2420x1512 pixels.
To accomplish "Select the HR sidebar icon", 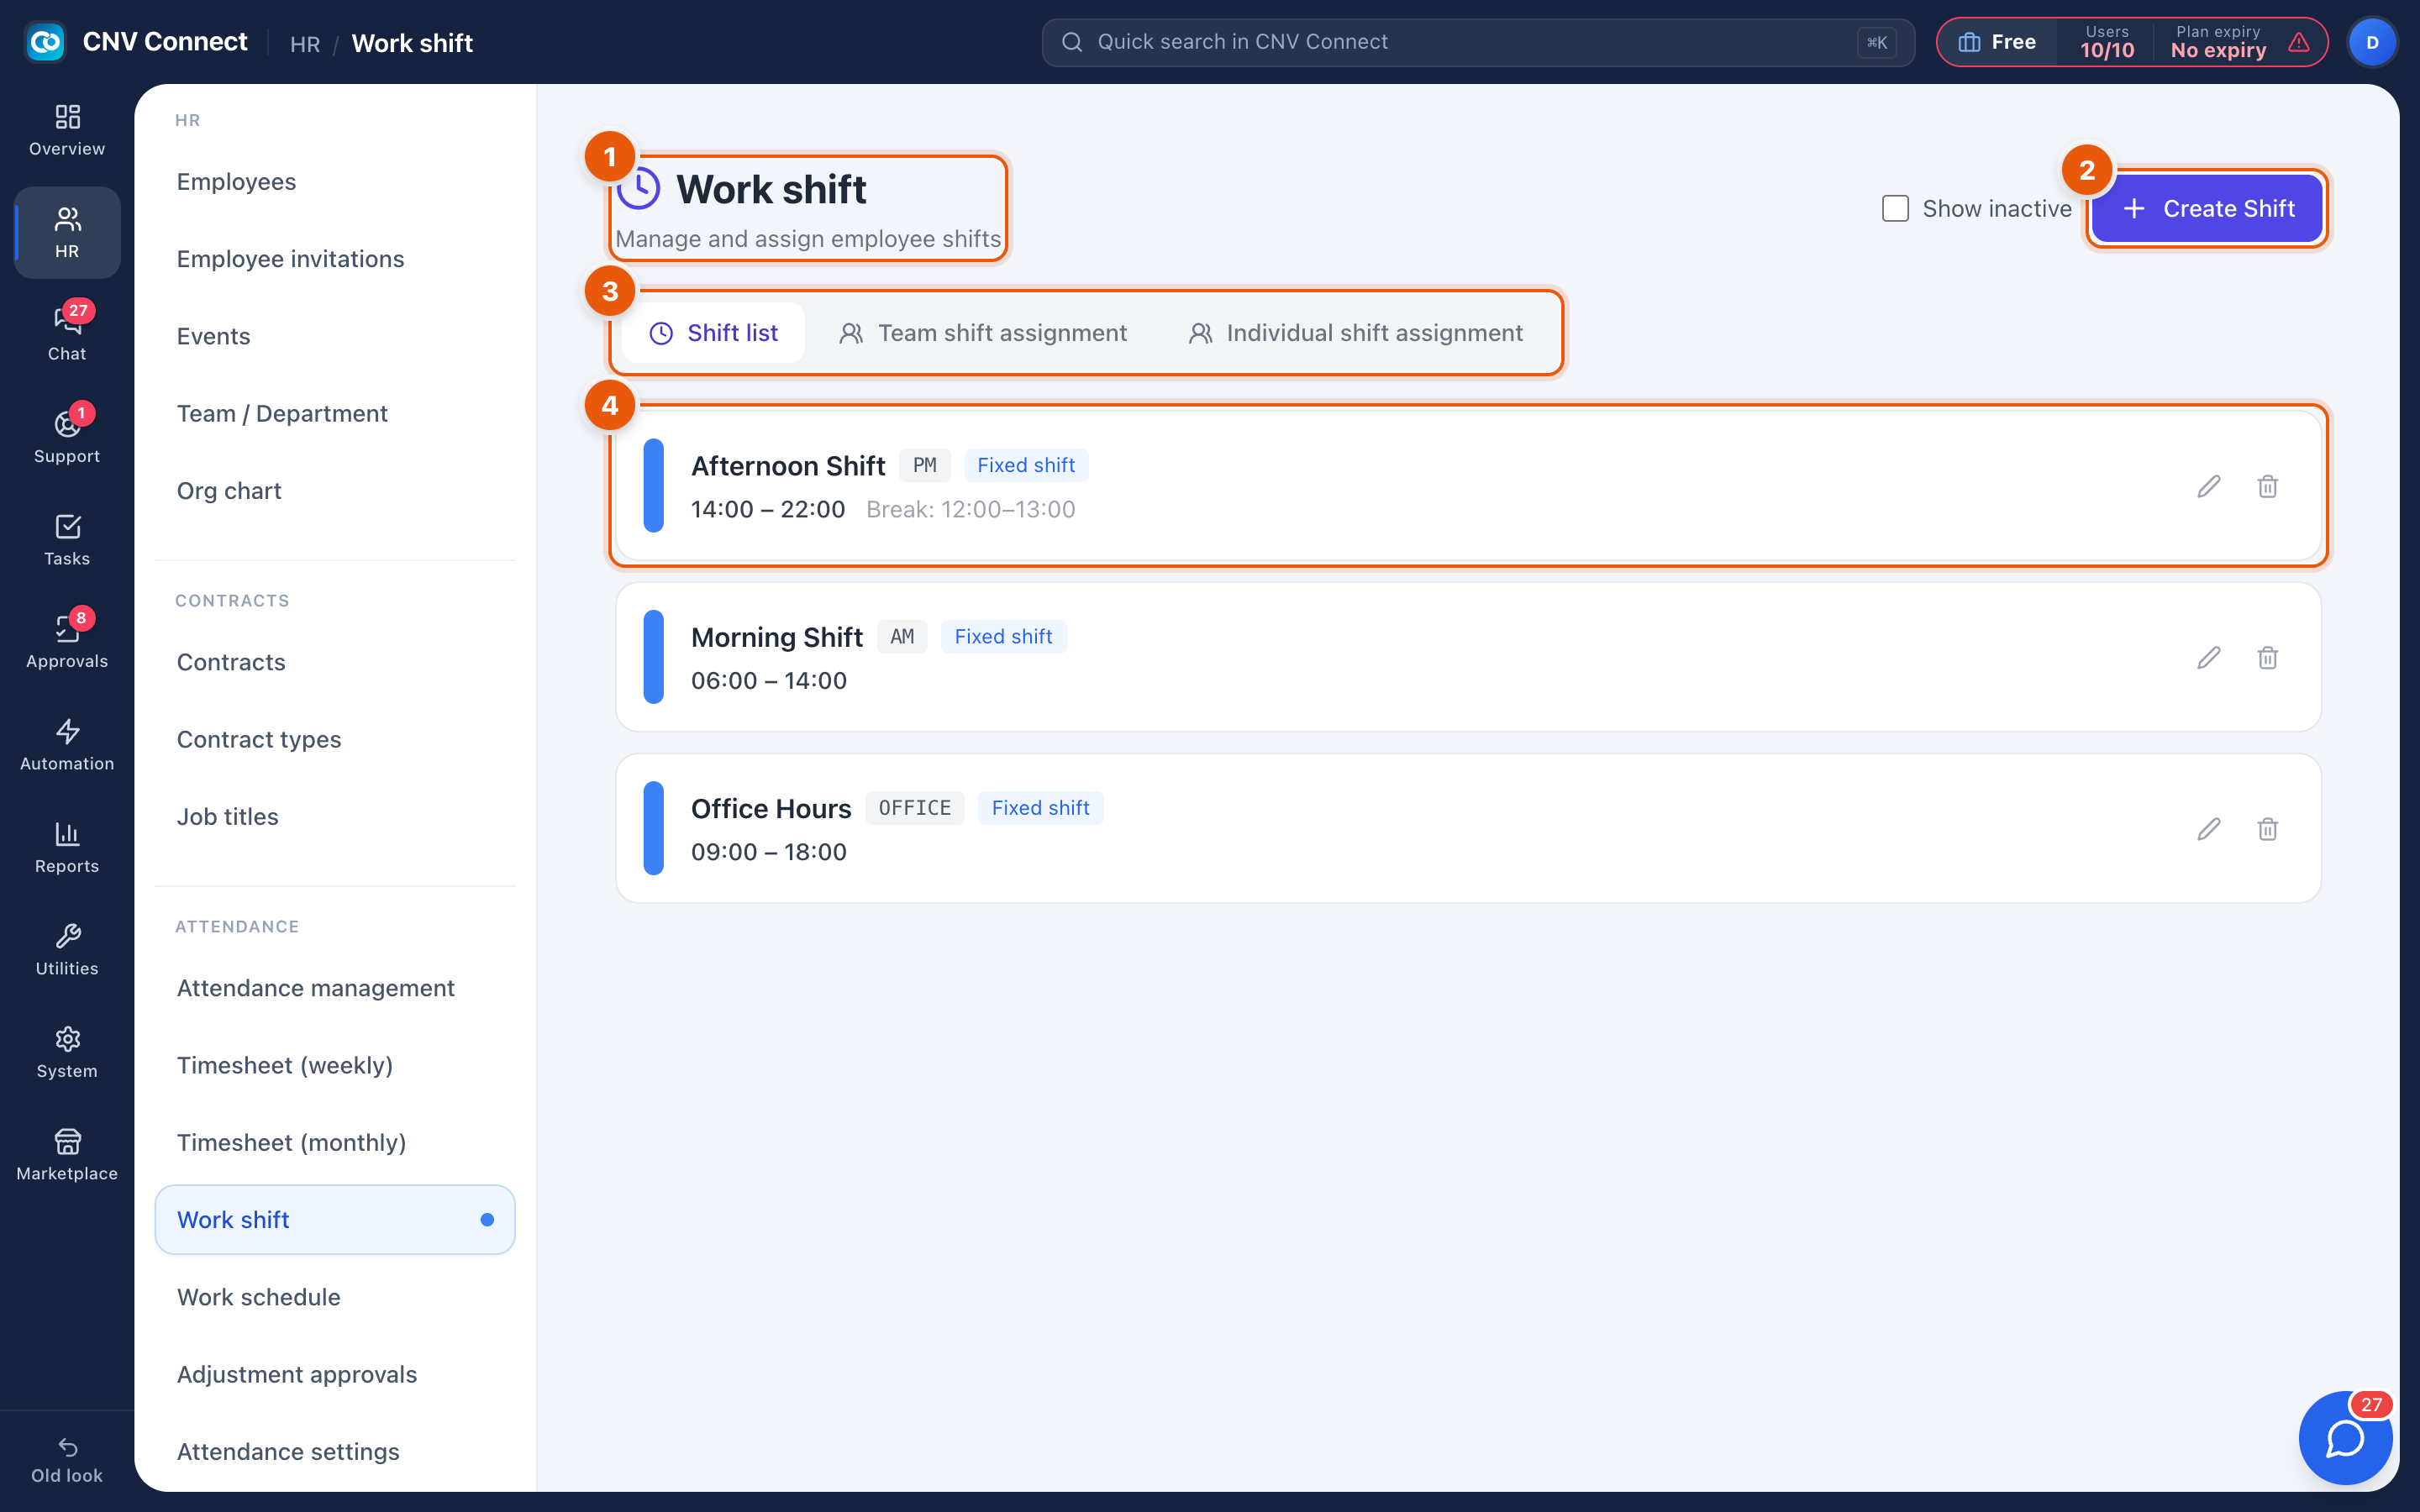I will point(67,232).
